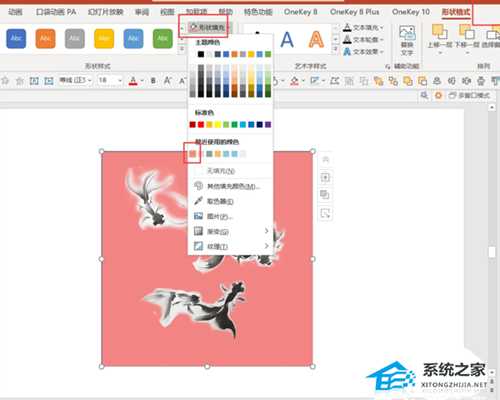Open the text fill dropdown
500x400 pixels.
(x=363, y=27)
